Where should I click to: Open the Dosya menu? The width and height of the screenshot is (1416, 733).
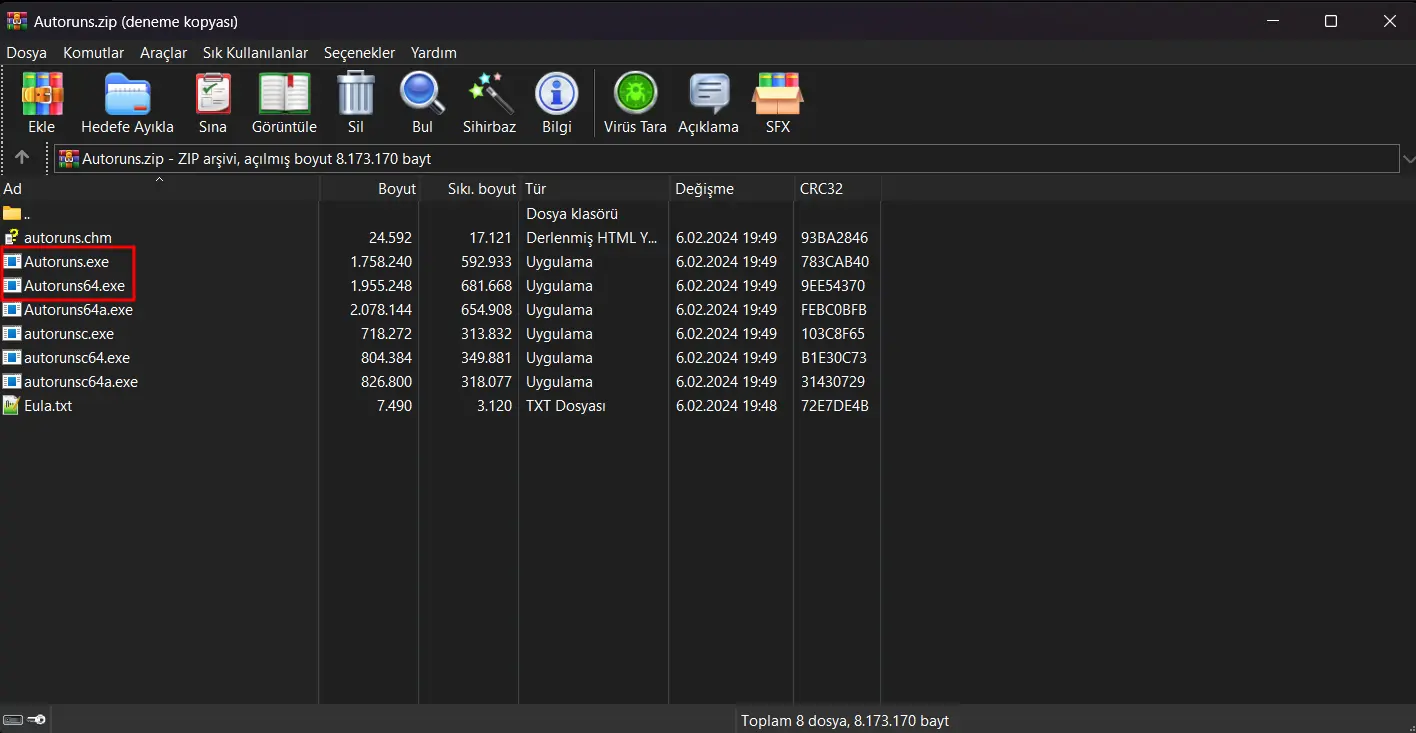(27, 53)
